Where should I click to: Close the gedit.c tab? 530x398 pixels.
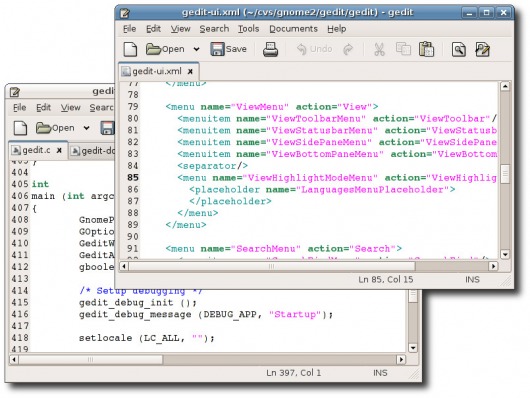tap(59, 150)
